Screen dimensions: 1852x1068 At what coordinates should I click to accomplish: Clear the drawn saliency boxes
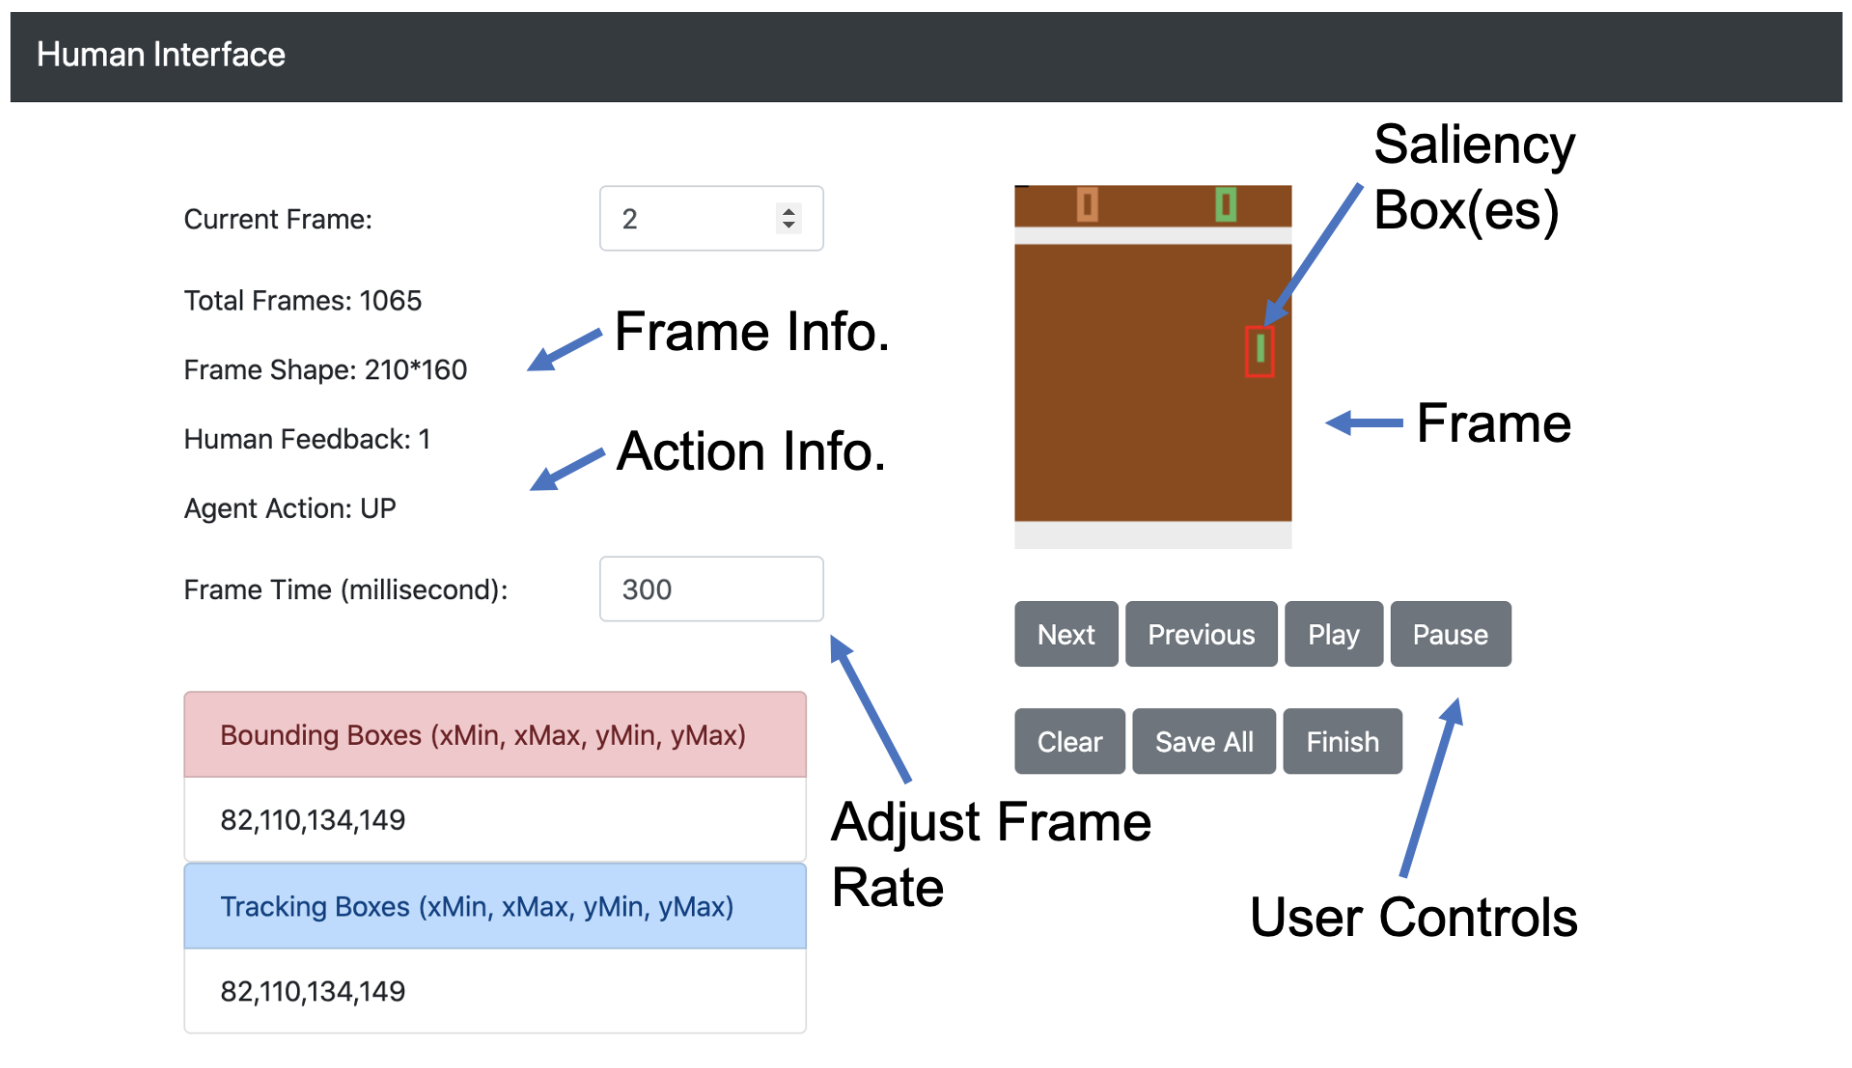coord(1068,741)
